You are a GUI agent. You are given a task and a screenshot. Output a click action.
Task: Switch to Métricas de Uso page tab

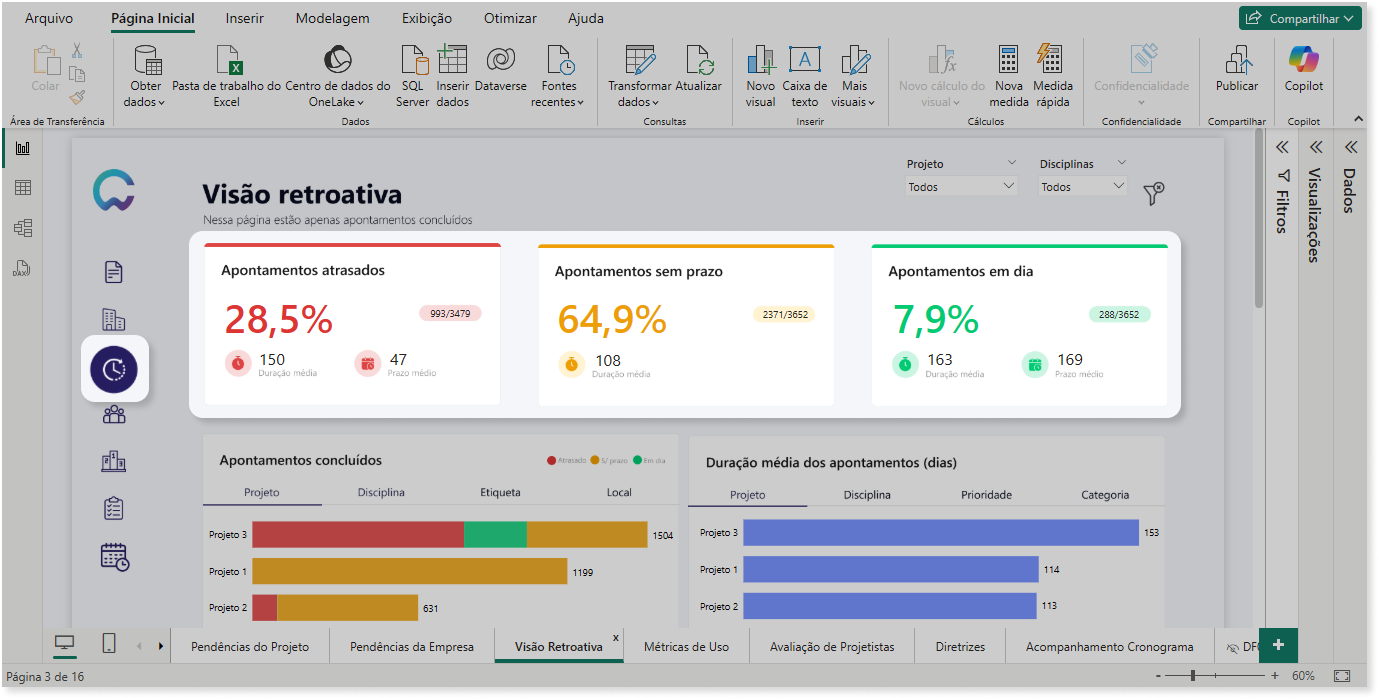(686, 647)
